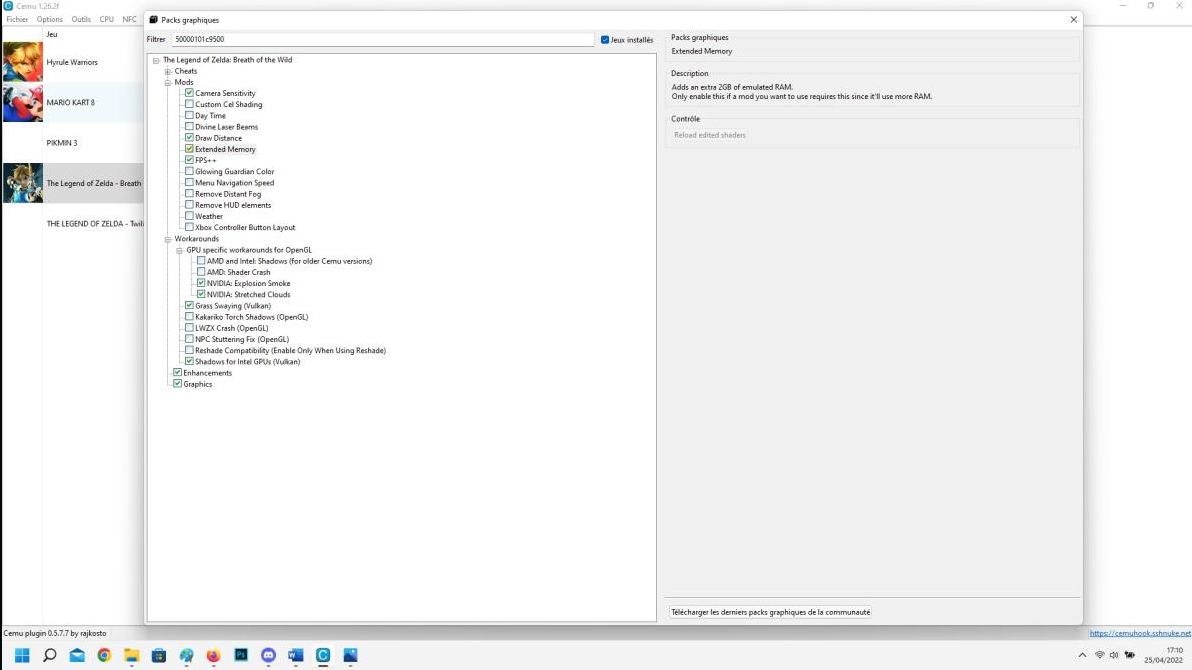Disable NVIDIA: Explosion Smoke workaround
The image size is (1192, 670).
pyautogui.click(x=201, y=283)
